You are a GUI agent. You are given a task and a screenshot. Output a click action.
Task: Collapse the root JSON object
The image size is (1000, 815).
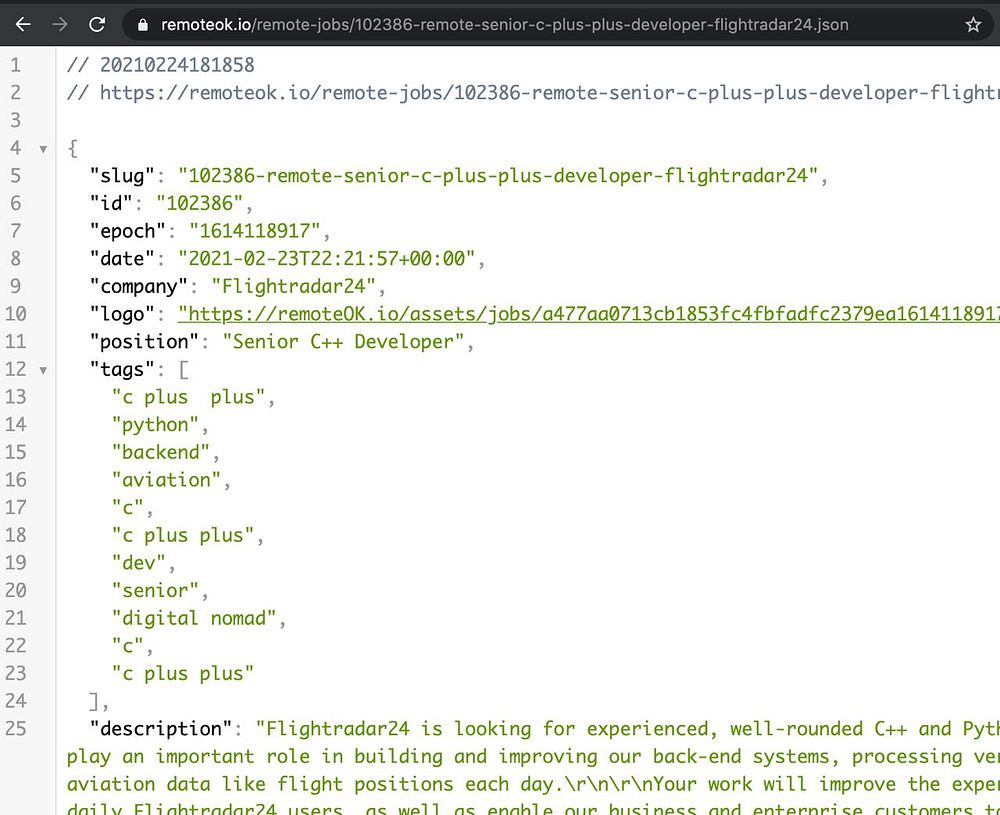point(43,149)
